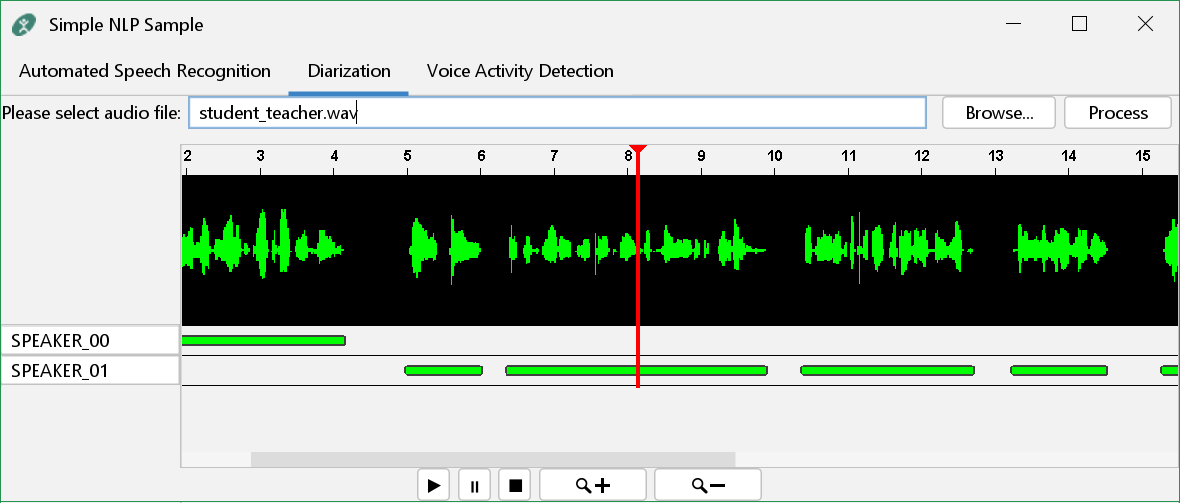Select the Diarization tab
The height and width of the screenshot is (503, 1180).
349,71
